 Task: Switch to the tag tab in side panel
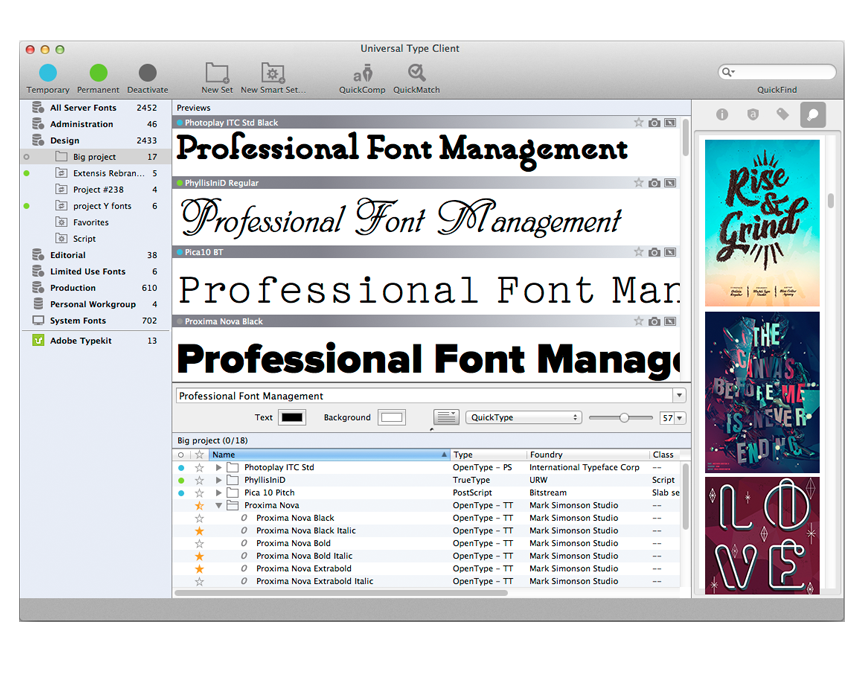pos(783,115)
